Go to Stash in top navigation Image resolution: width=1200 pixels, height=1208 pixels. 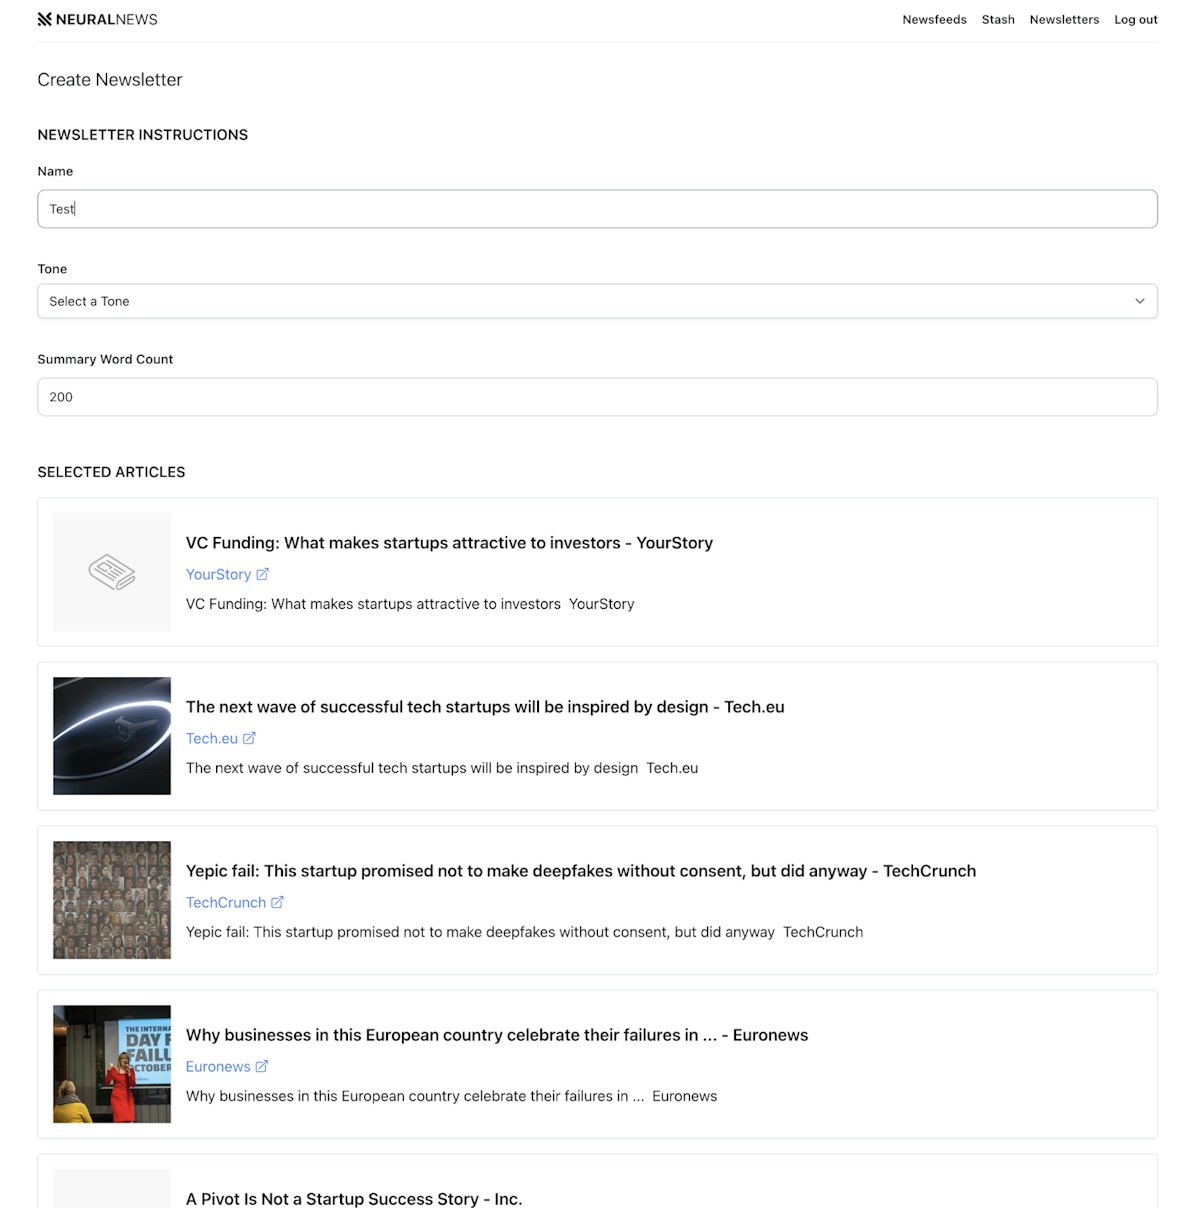click(998, 19)
